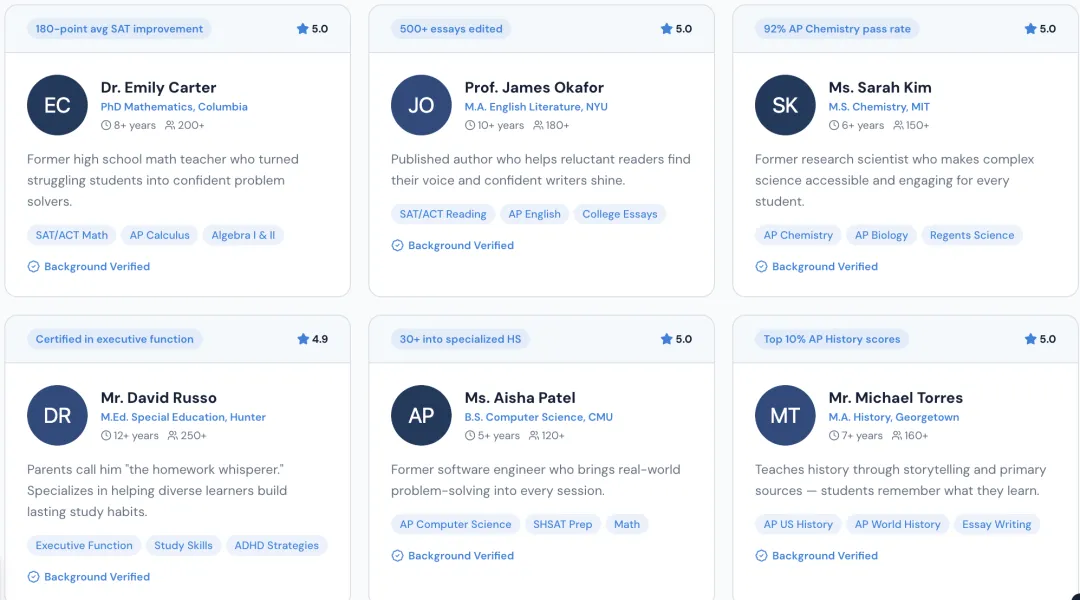Choose the AP Chemistry subject tag
Image resolution: width=1080 pixels, height=600 pixels.
click(798, 235)
